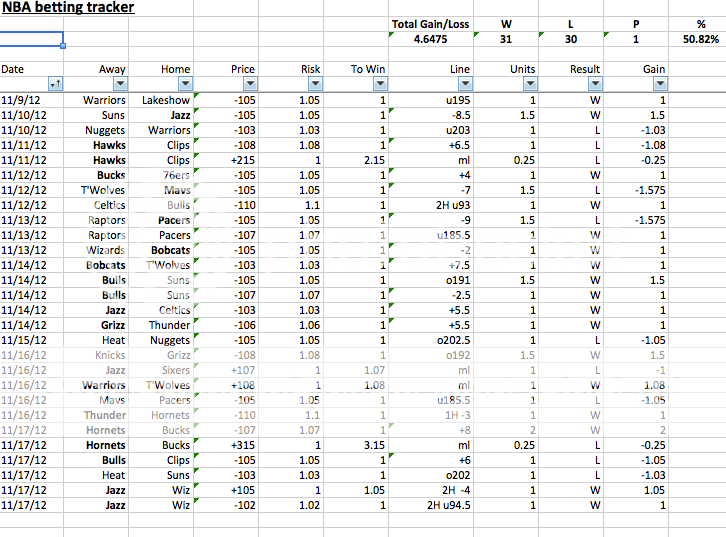This screenshot has width=726, height=537.
Task: Click the '2H u93' line cell
Action: tap(431, 205)
